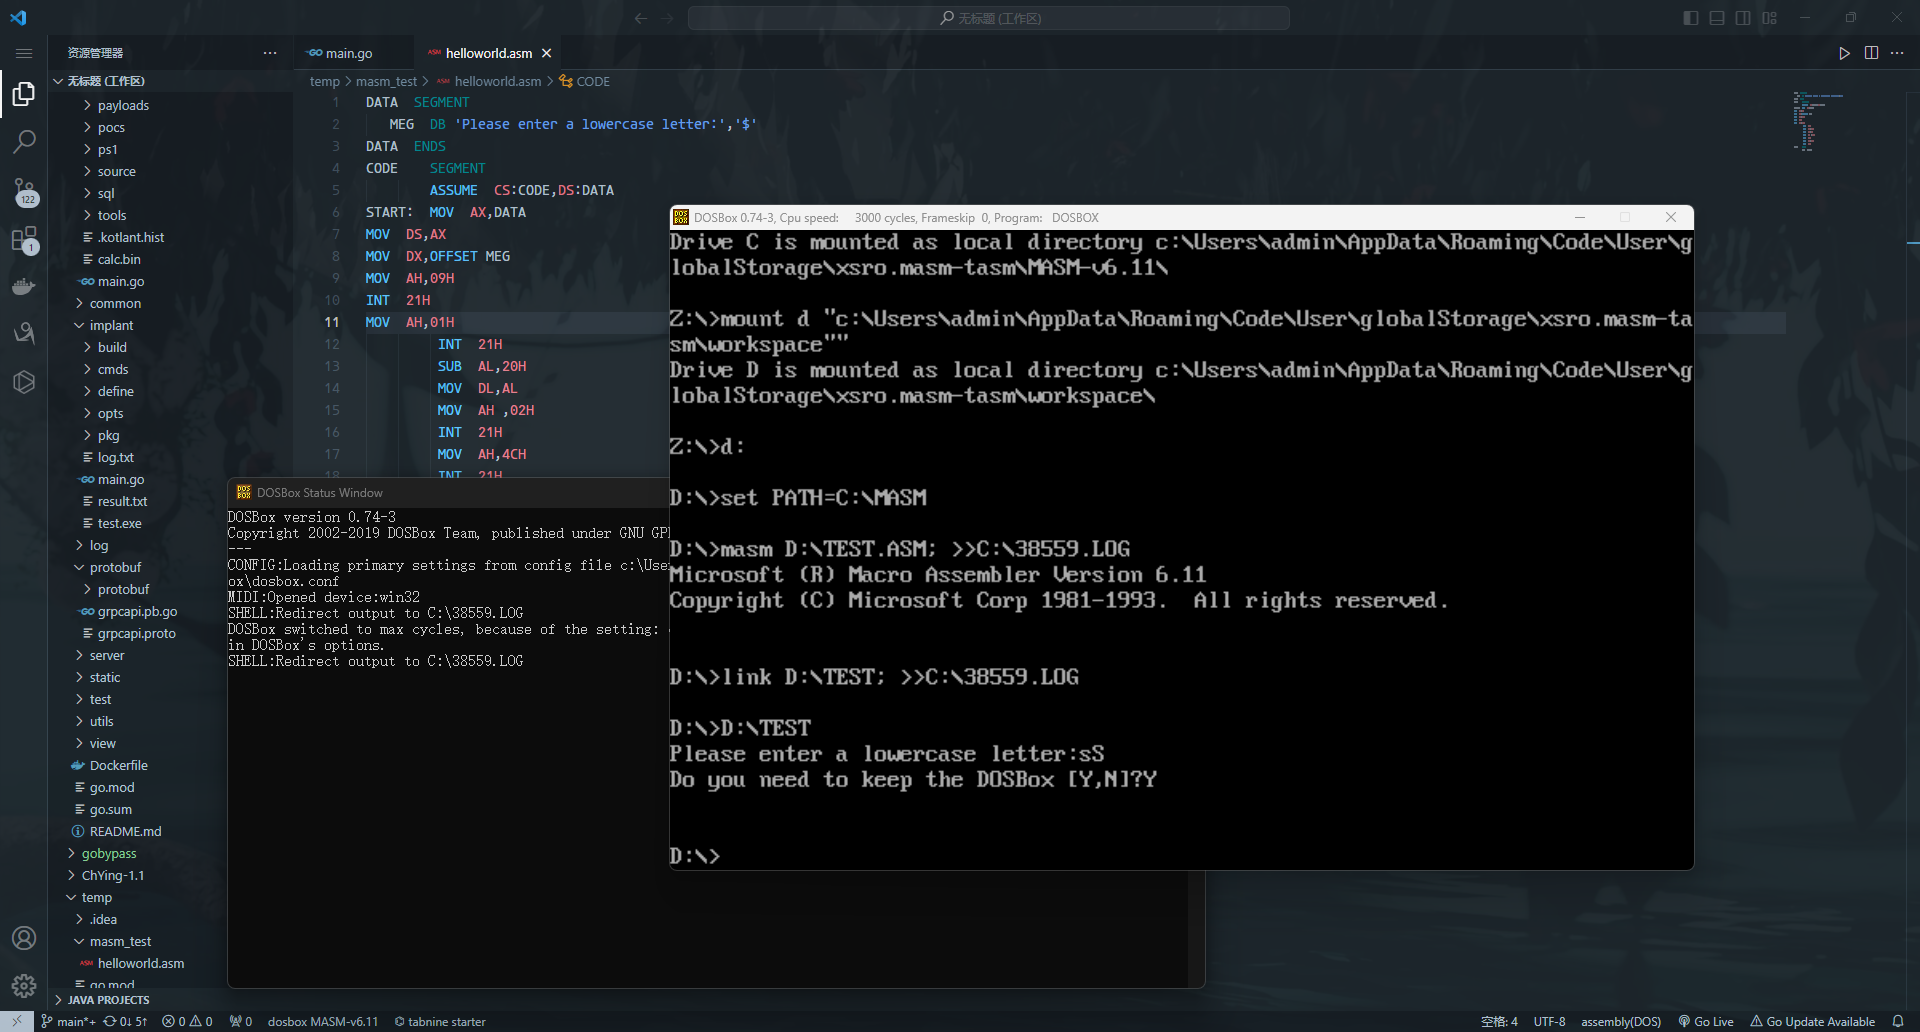The height and width of the screenshot is (1032, 1920).
Task: Open helloworld.asm in the Explorer tree
Action: [x=140, y=963]
